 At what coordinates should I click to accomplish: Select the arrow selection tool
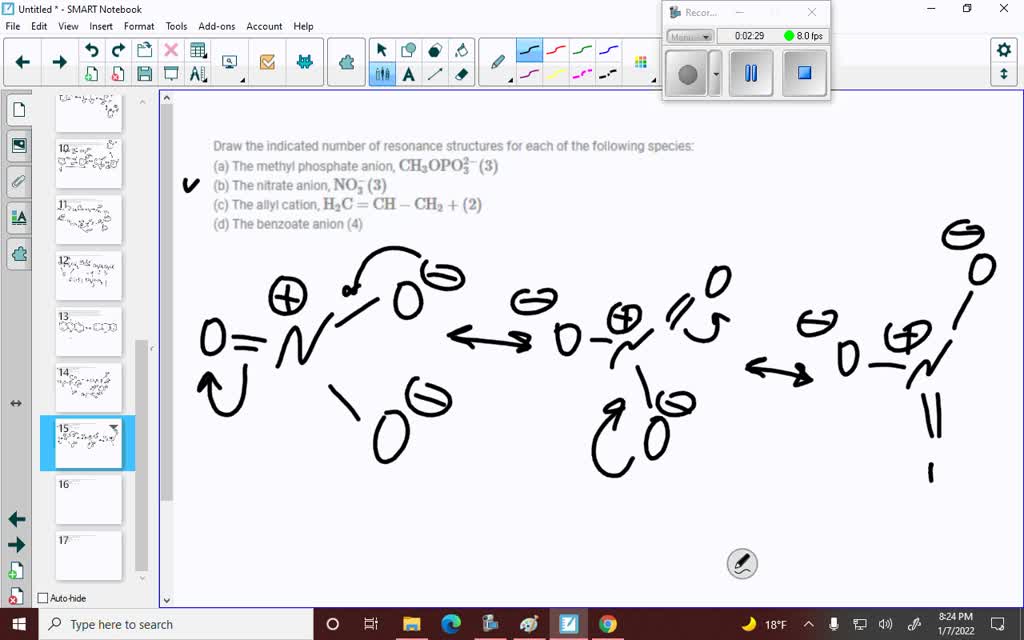382,48
